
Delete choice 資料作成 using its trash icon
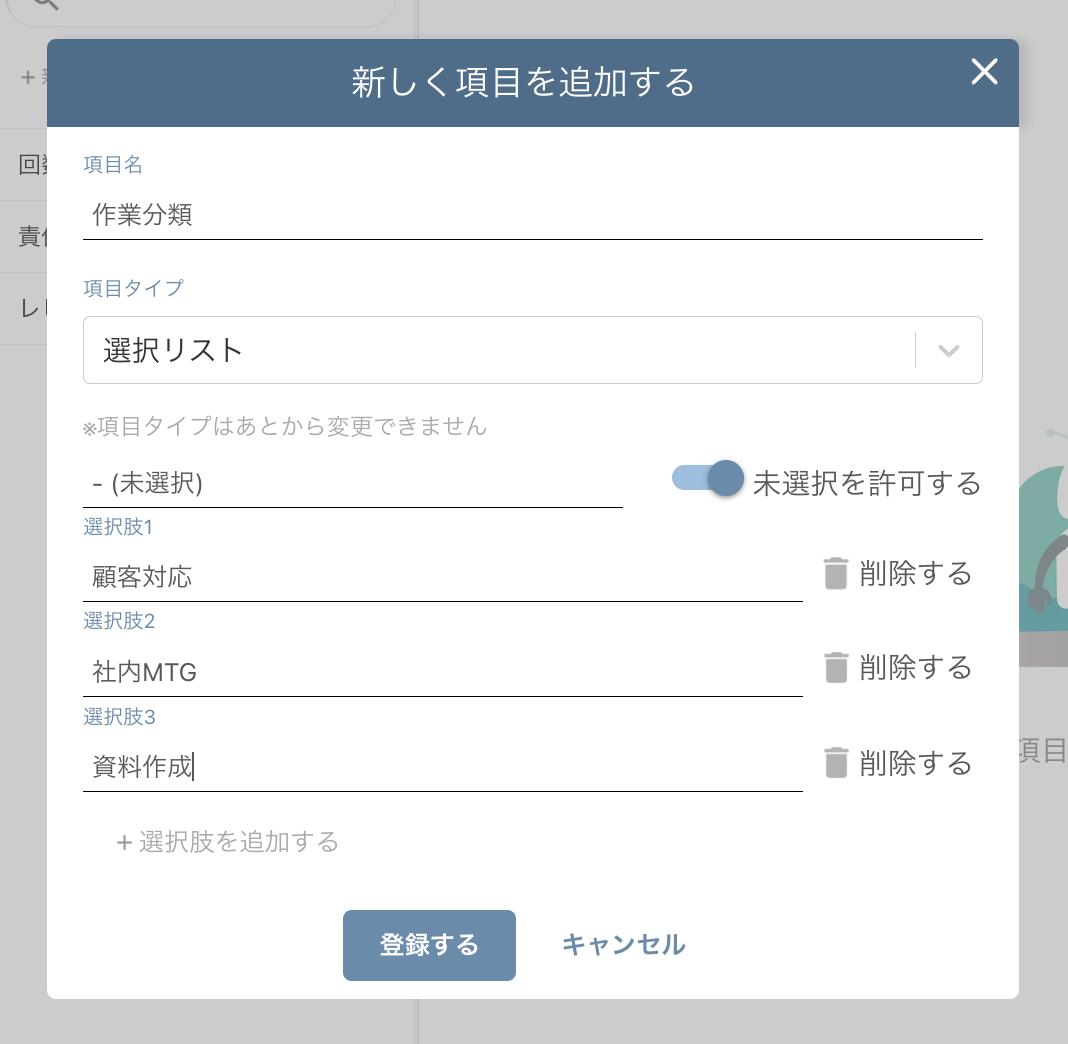pyautogui.click(x=836, y=763)
